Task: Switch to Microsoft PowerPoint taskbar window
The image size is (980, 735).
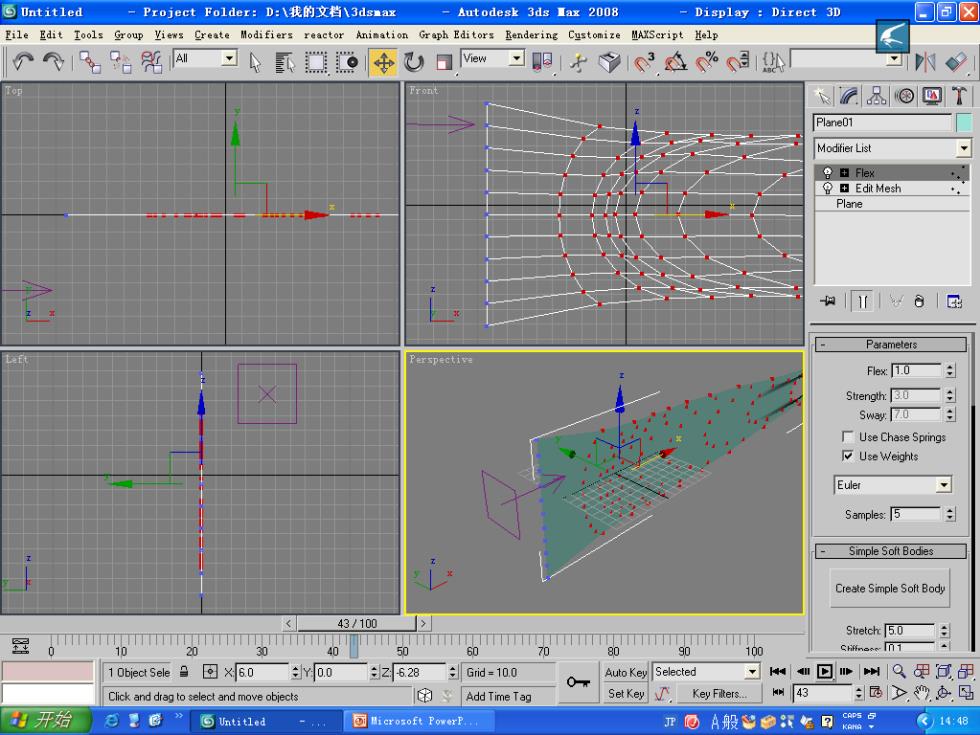Action: [418, 721]
